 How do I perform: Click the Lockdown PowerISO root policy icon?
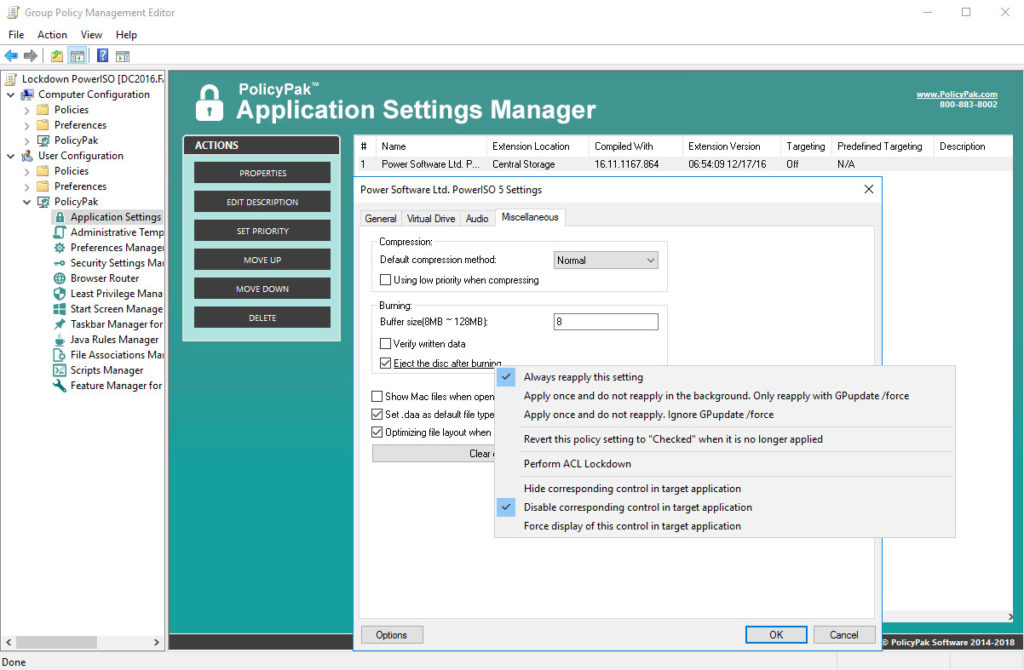[x=11, y=79]
